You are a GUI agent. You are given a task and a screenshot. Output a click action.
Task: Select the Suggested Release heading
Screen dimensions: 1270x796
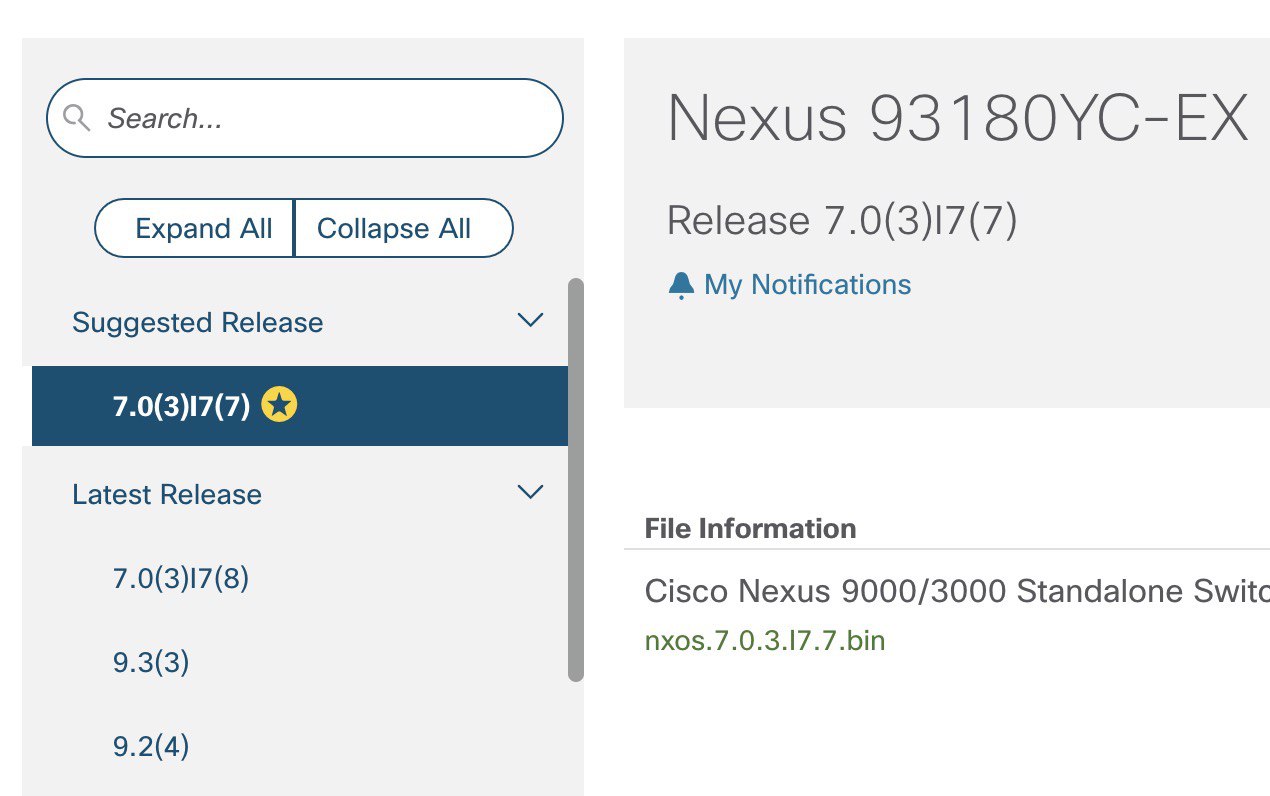198,322
